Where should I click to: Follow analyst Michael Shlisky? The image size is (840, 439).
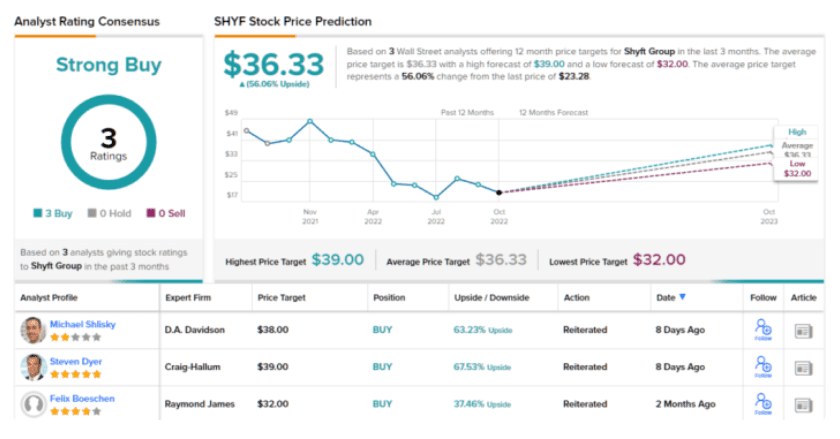[x=763, y=331]
